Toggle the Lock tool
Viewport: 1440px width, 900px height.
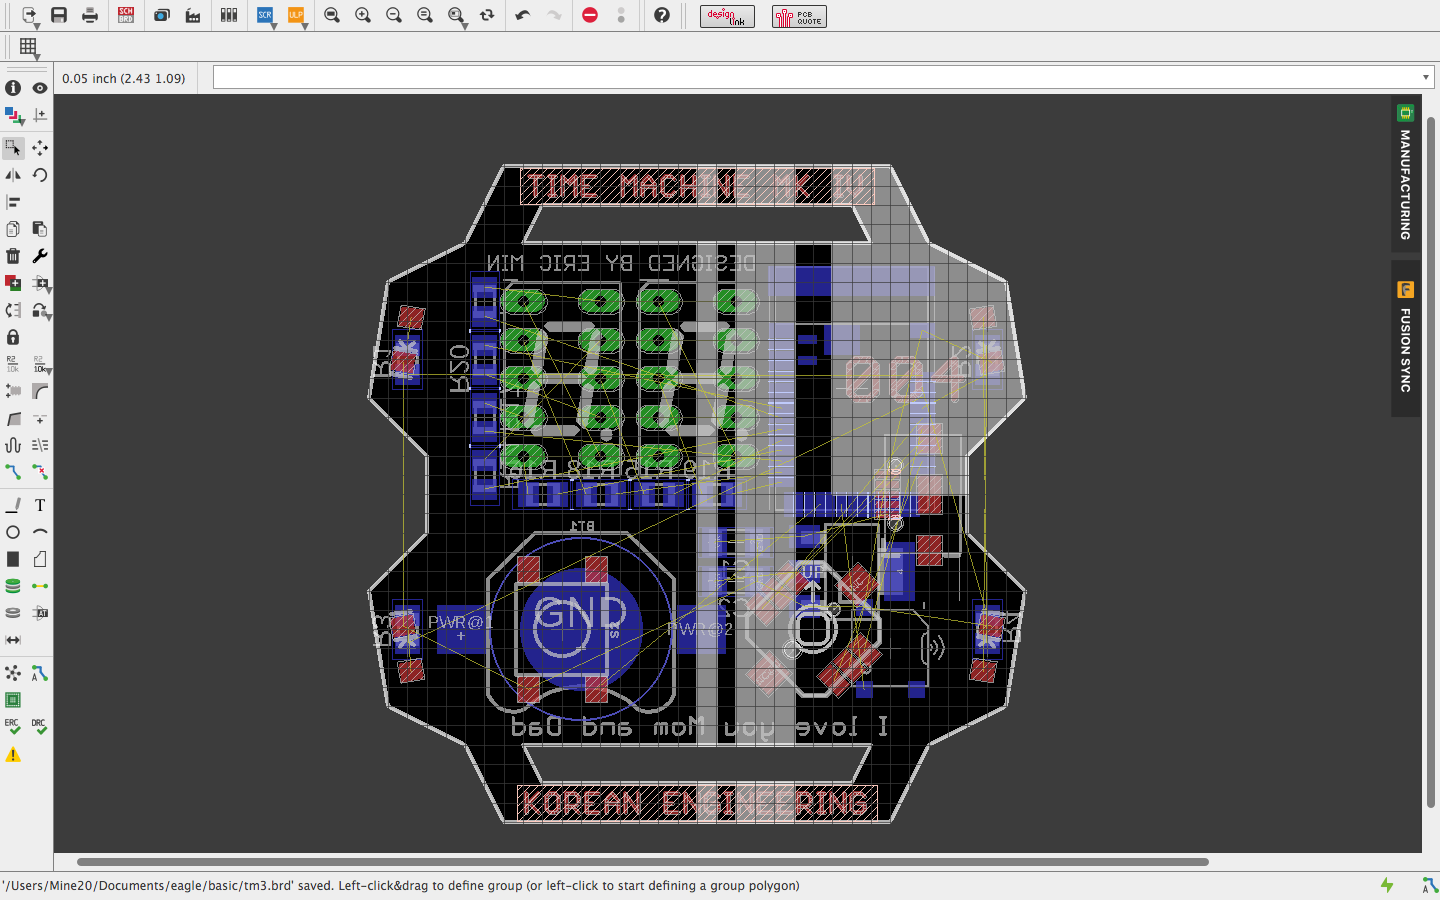pyautogui.click(x=13, y=337)
